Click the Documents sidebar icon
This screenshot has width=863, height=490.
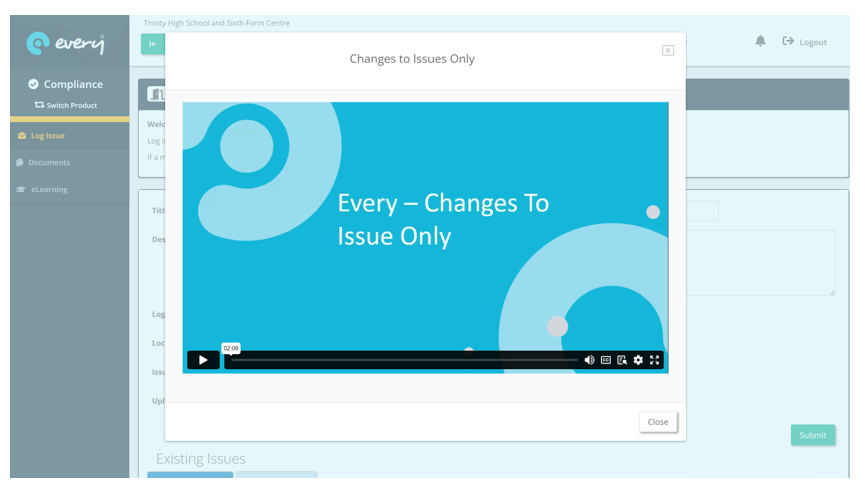coord(20,162)
